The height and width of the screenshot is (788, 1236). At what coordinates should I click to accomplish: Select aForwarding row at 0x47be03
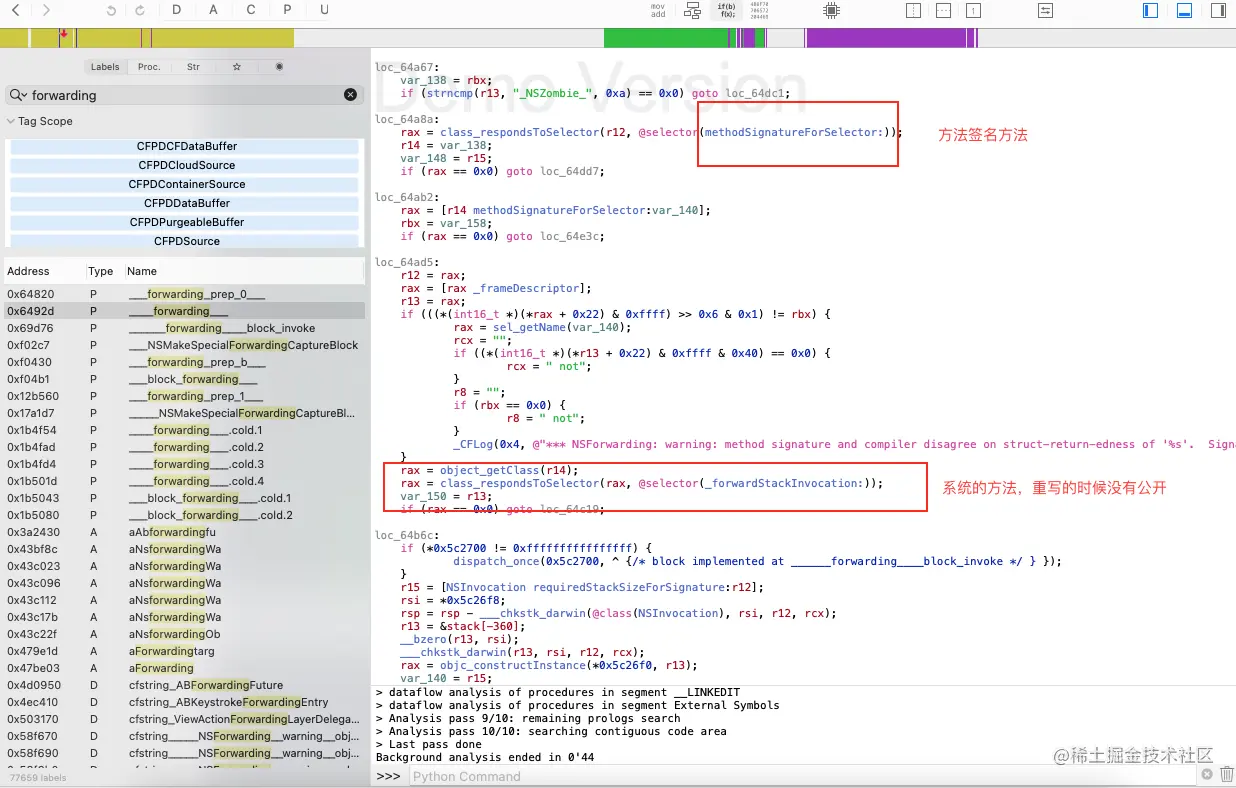tap(185, 668)
